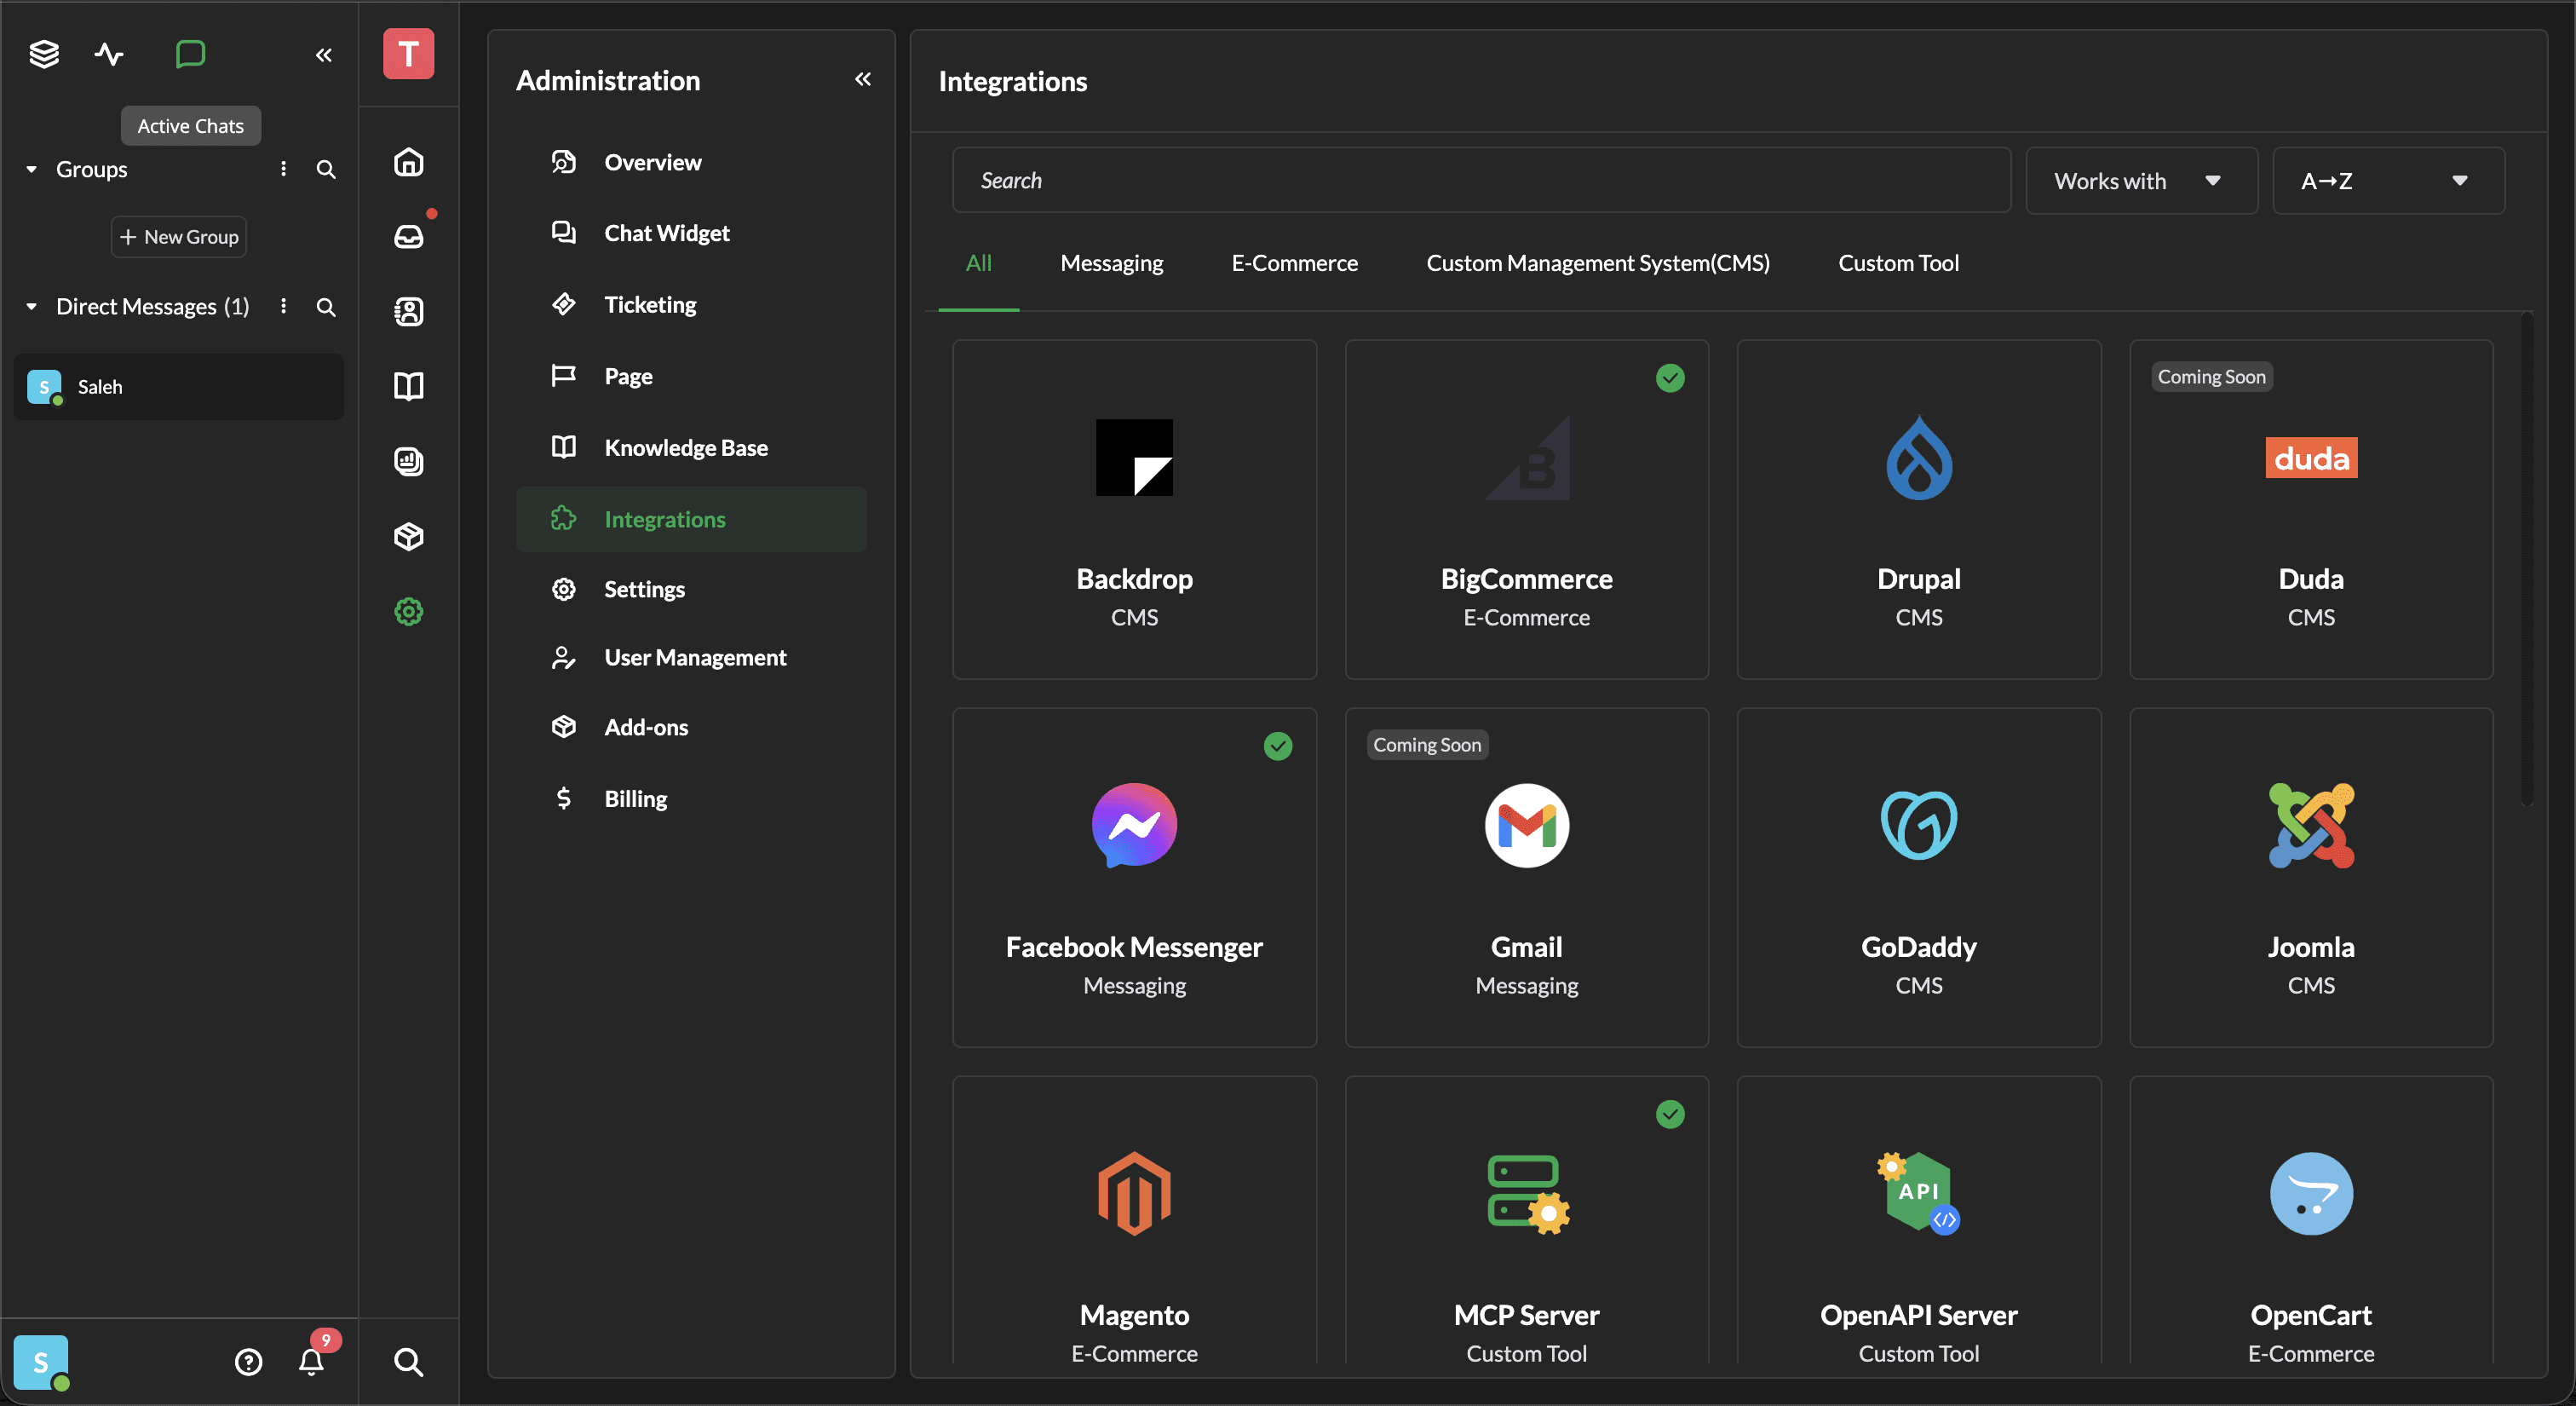
Task: Click the New Group button
Action: [x=179, y=237]
